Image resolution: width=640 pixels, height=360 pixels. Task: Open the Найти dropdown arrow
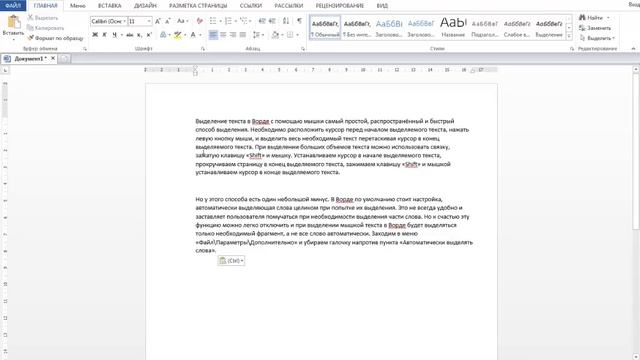coord(608,18)
